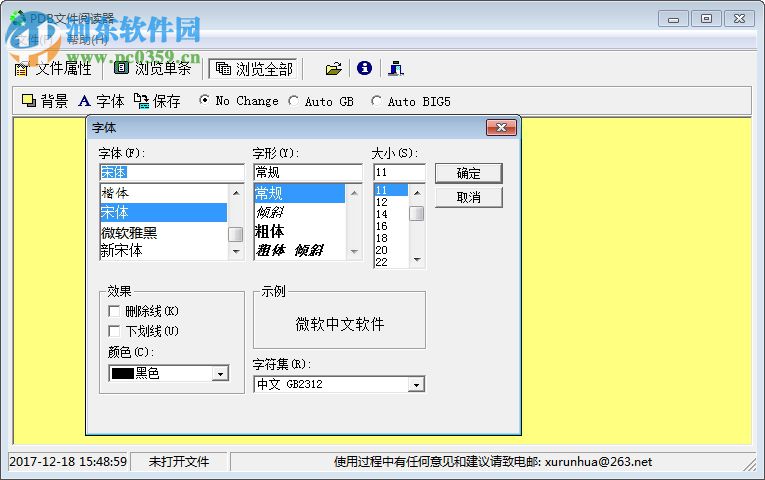Click size list scroll up arrow
The width and height of the screenshot is (765, 480).
(417, 193)
